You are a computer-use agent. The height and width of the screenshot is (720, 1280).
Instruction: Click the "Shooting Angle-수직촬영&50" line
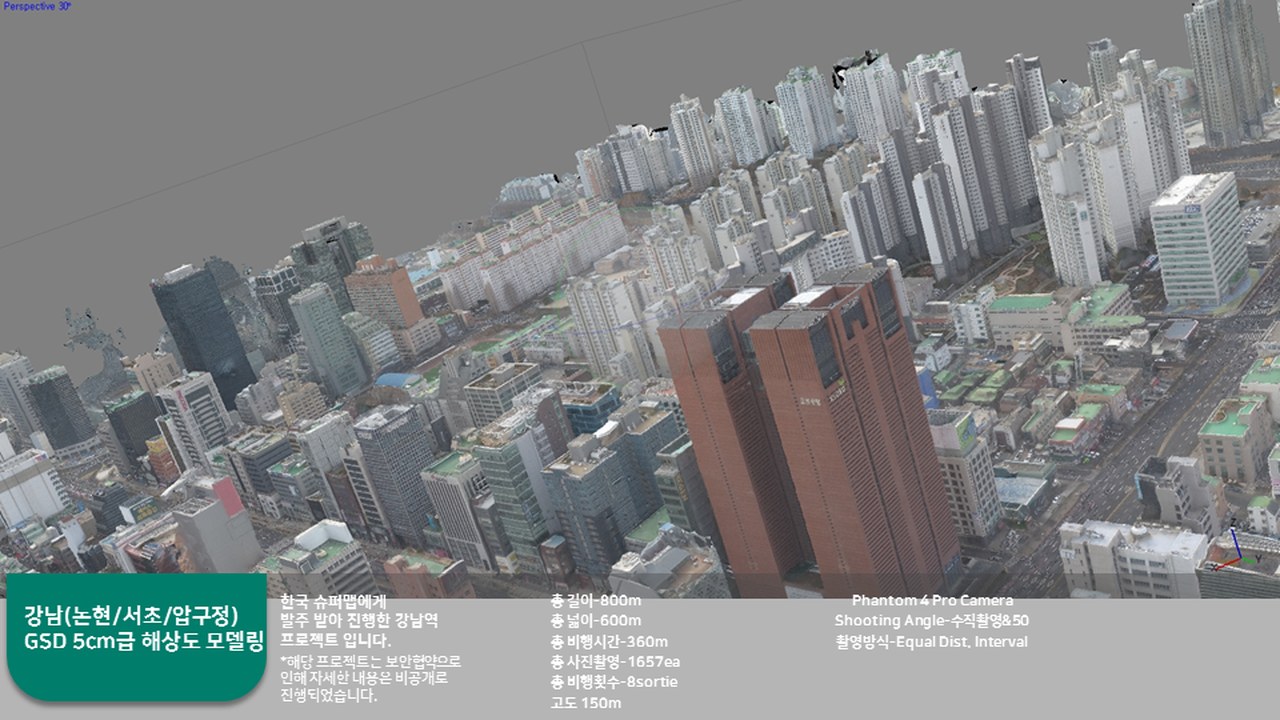[932, 621]
